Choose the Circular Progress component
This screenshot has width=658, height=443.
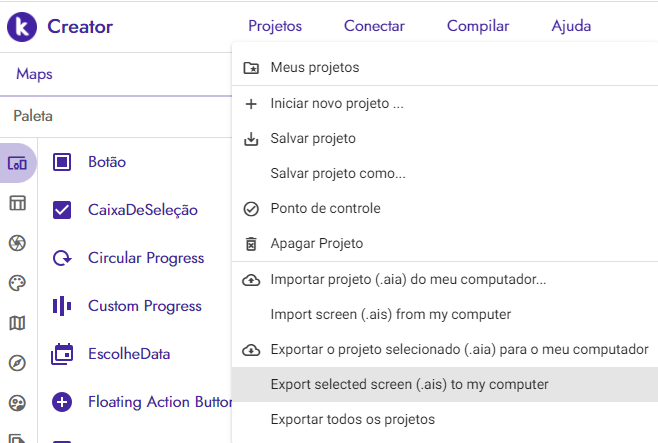click(x=145, y=258)
